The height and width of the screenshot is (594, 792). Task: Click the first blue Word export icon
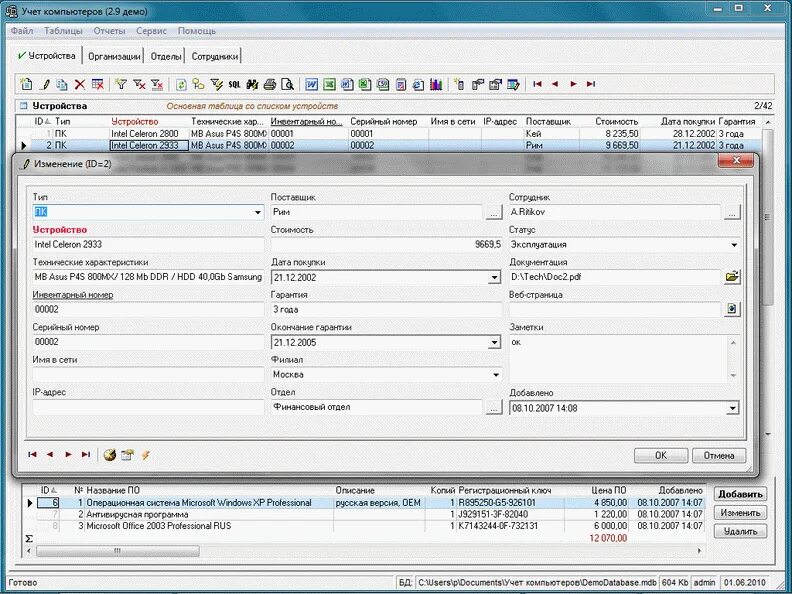pos(312,84)
